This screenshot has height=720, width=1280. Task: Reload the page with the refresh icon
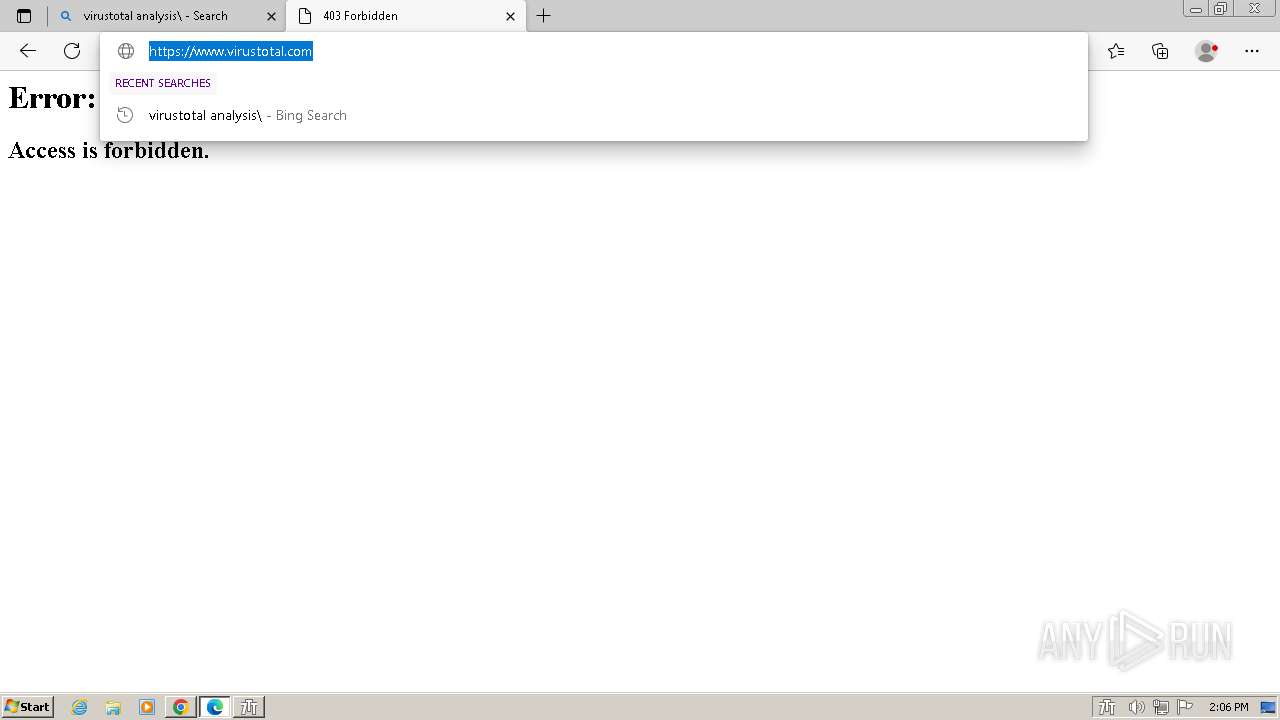pos(72,51)
